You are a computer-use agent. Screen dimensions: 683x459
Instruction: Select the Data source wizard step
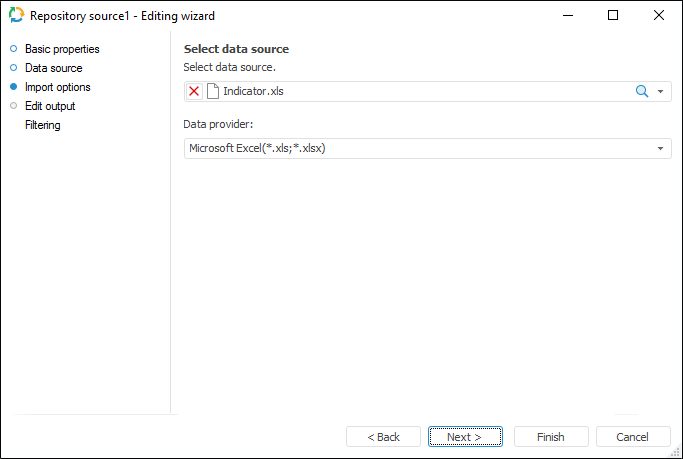pyautogui.click(x=51, y=68)
